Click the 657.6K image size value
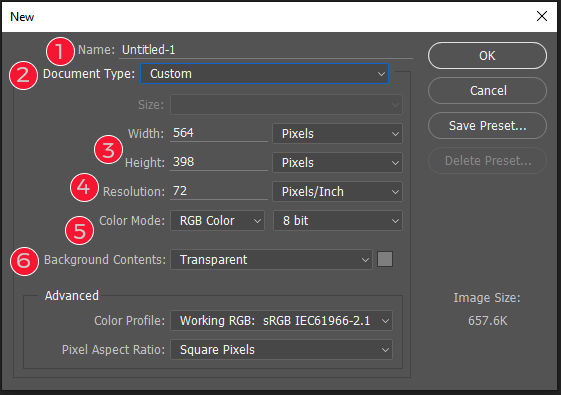Image resolution: width=561 pixels, height=395 pixels. (x=487, y=321)
